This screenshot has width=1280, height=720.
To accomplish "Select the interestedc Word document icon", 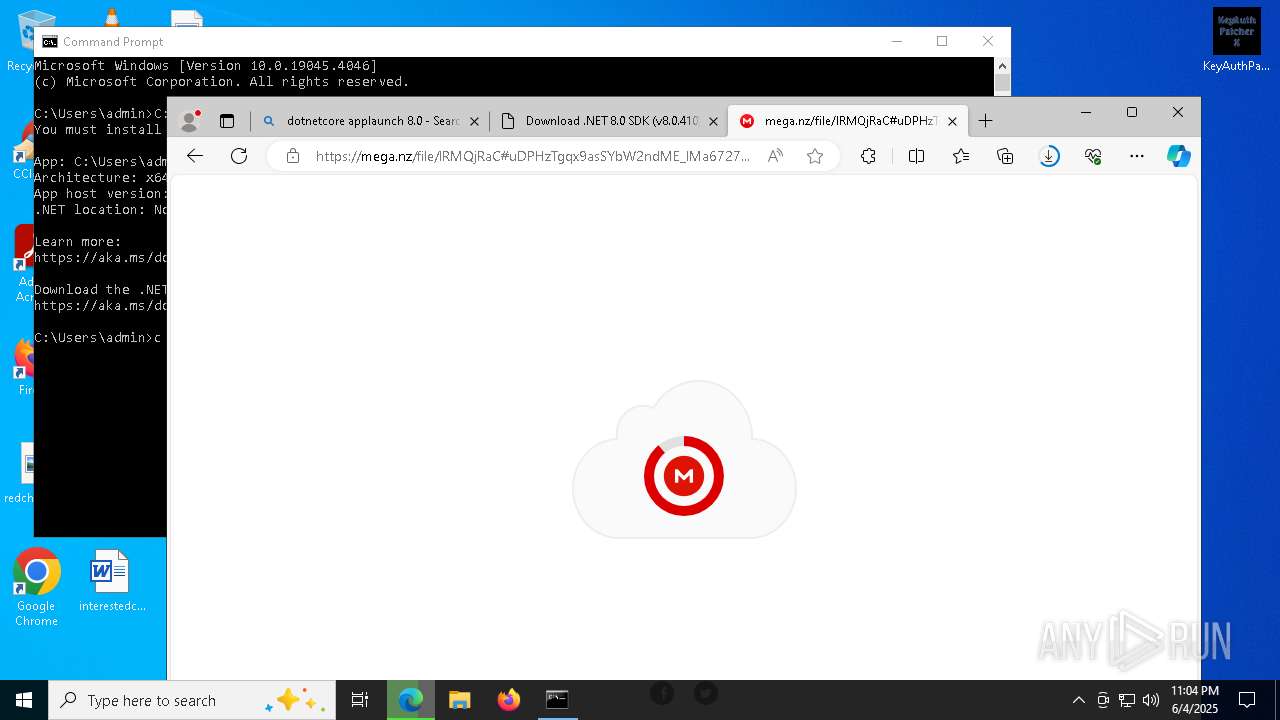I will [x=110, y=580].
